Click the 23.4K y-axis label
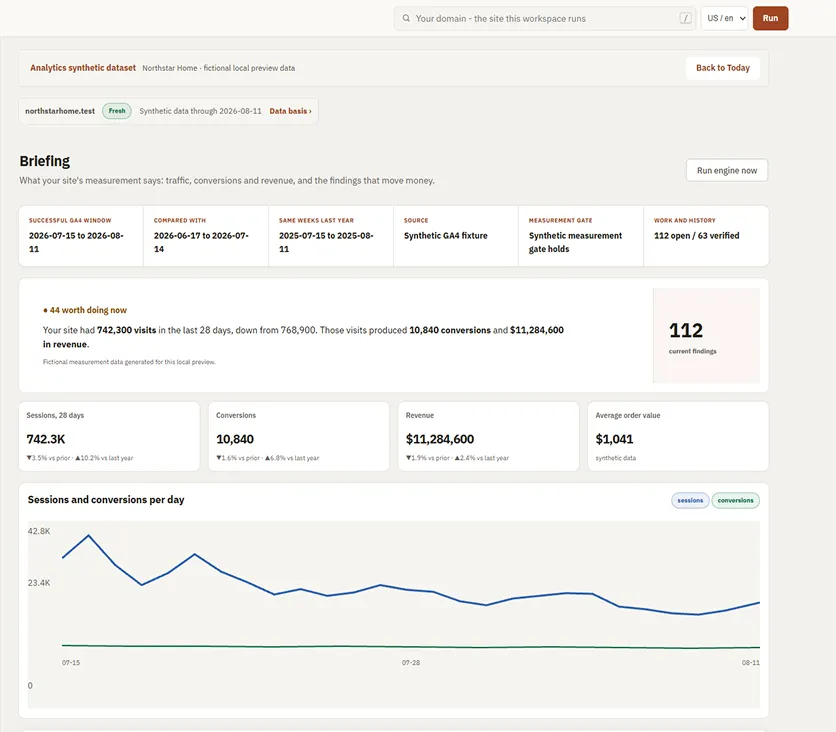836x732 pixels. pyautogui.click(x=39, y=583)
